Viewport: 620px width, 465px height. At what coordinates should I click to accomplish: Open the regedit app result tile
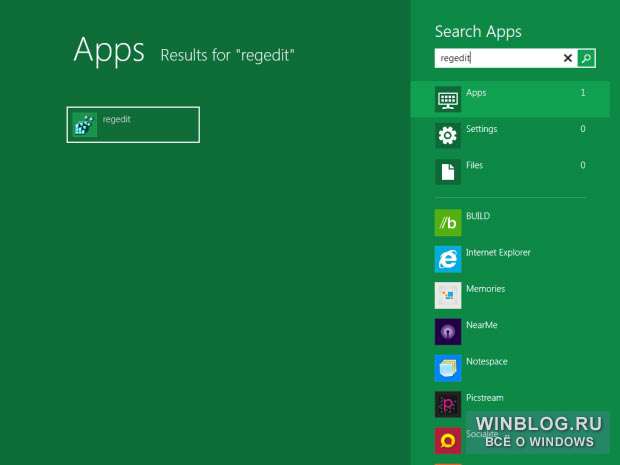[x=133, y=125]
